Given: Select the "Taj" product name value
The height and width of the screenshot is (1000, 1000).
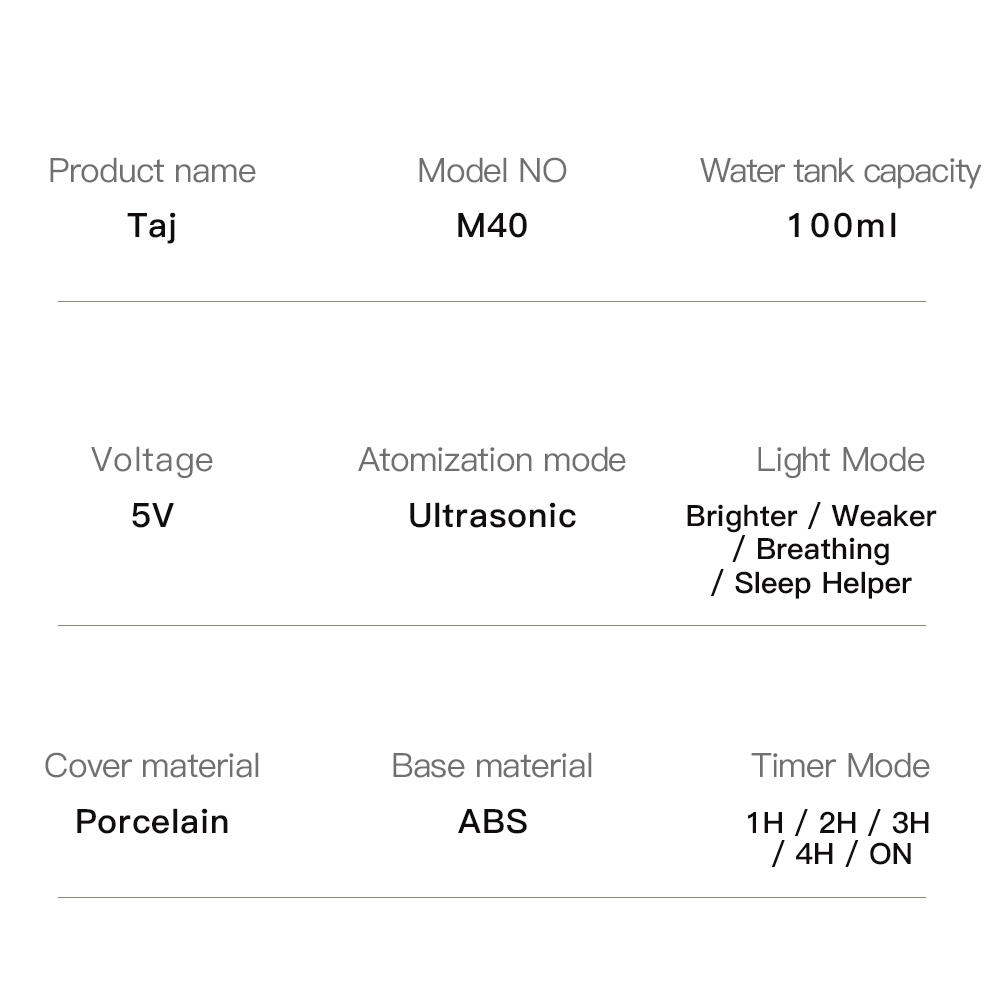Looking at the screenshot, I should pyautogui.click(x=152, y=226).
